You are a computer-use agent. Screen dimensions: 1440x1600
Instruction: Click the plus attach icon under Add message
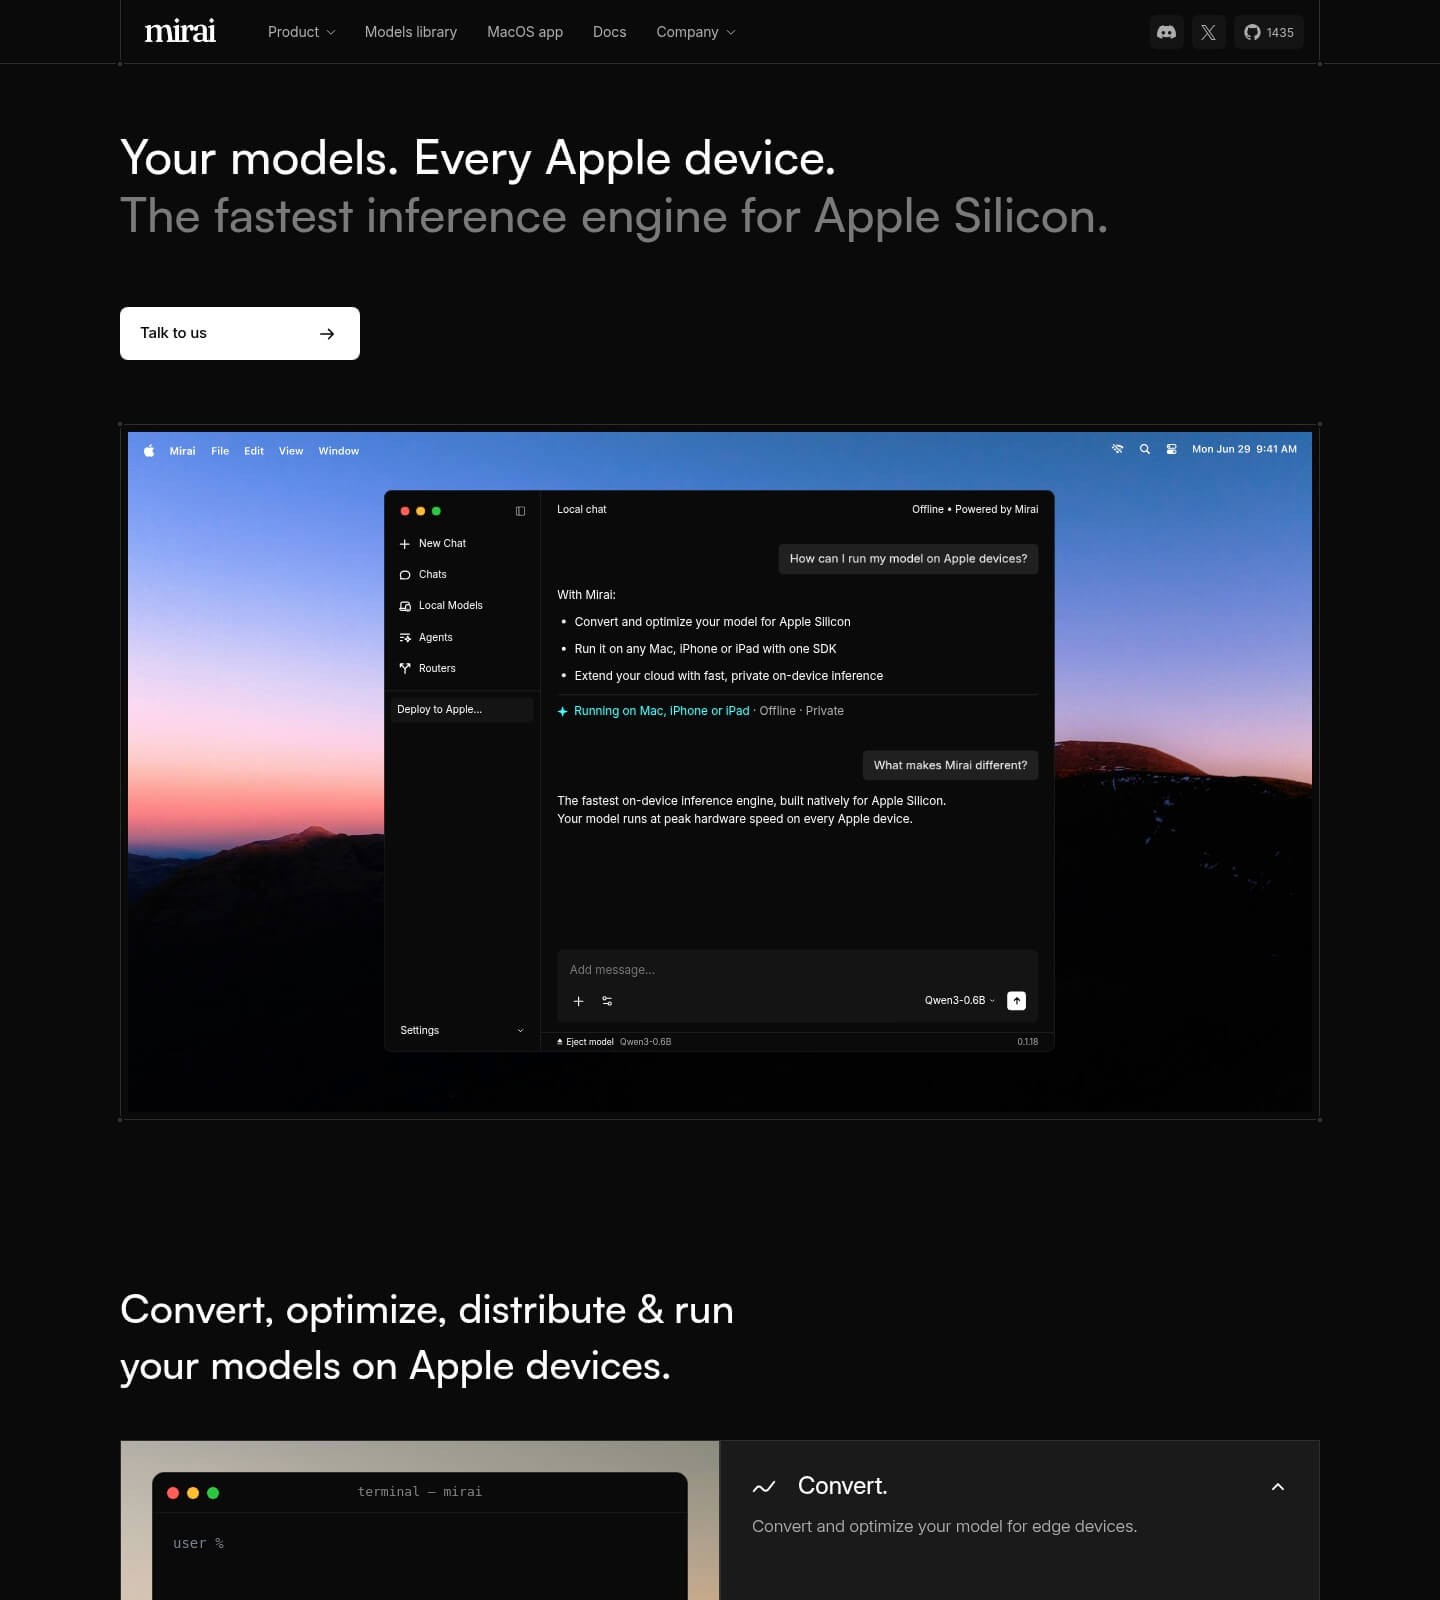pyautogui.click(x=578, y=1001)
